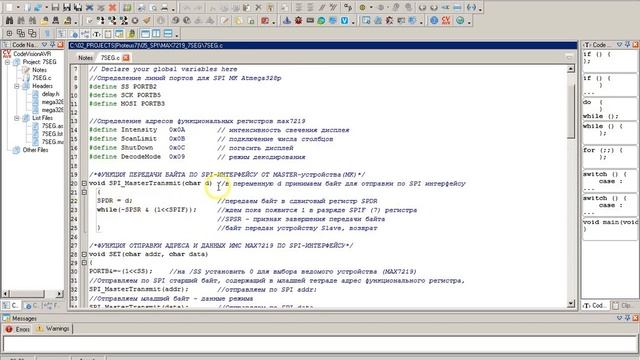
Task: Click the red CV AVR logo icon
Action: point(446,20)
